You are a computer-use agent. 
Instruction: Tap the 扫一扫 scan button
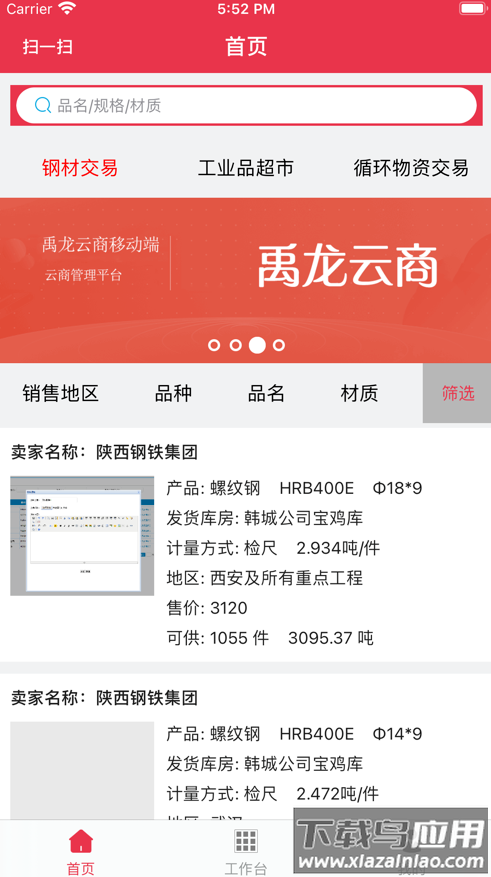click(x=48, y=46)
